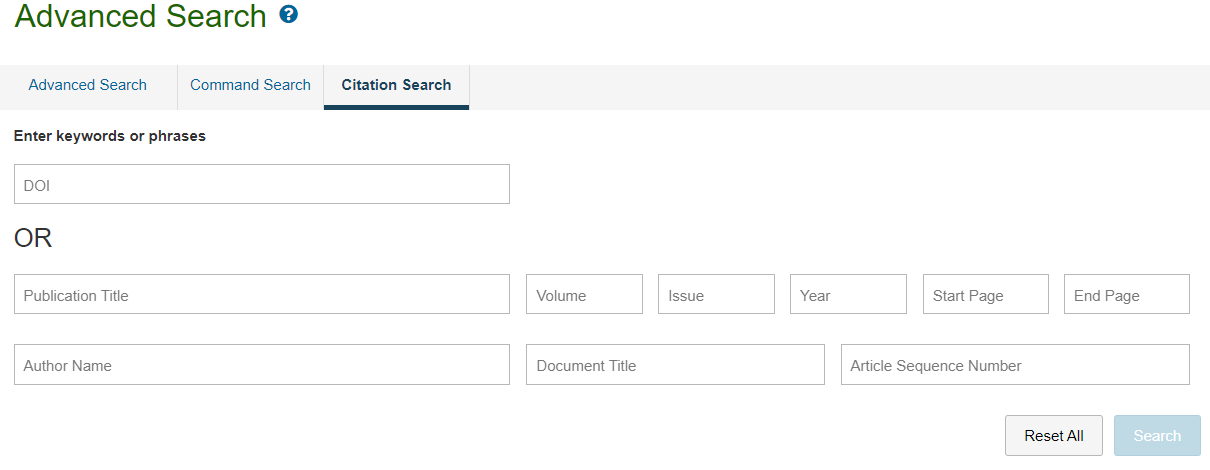Open the help icon beside Advanced Search
The width and height of the screenshot is (1210, 470).
point(289,15)
